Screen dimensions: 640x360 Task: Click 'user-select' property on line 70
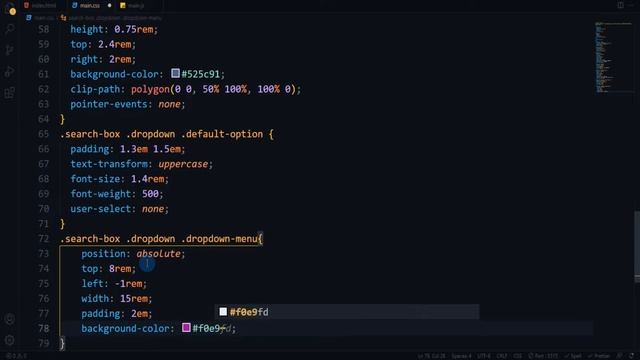[x=100, y=209]
